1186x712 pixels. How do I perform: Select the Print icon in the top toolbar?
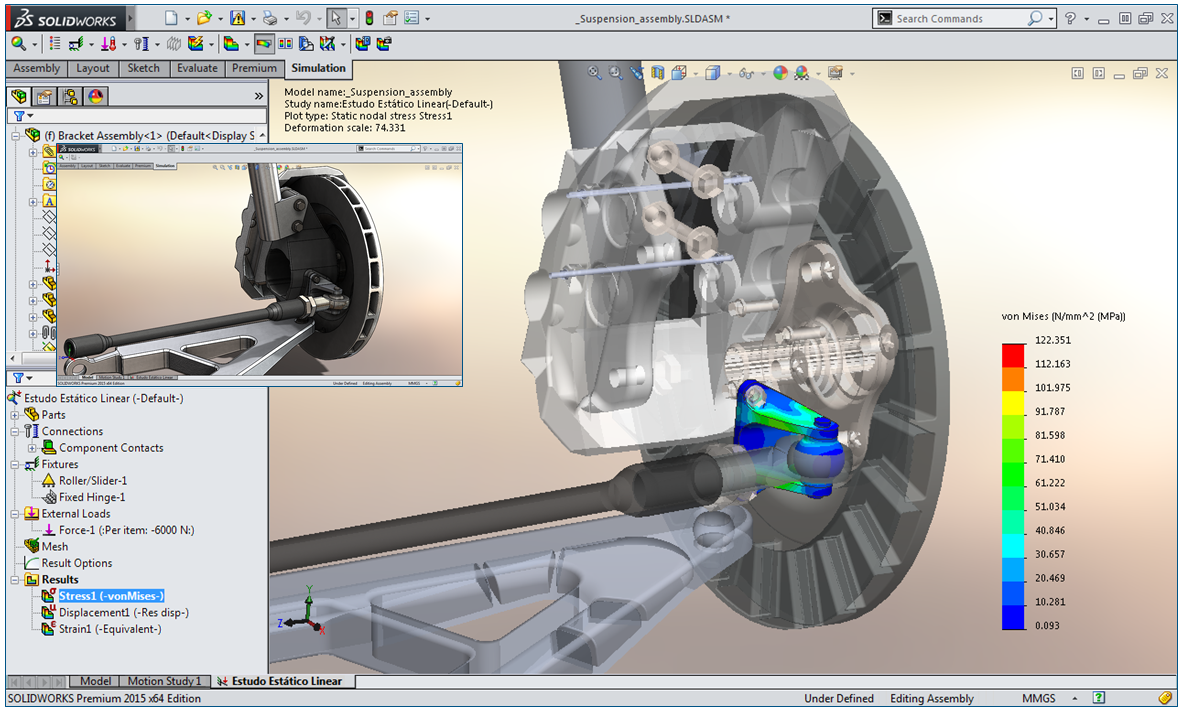[x=270, y=17]
